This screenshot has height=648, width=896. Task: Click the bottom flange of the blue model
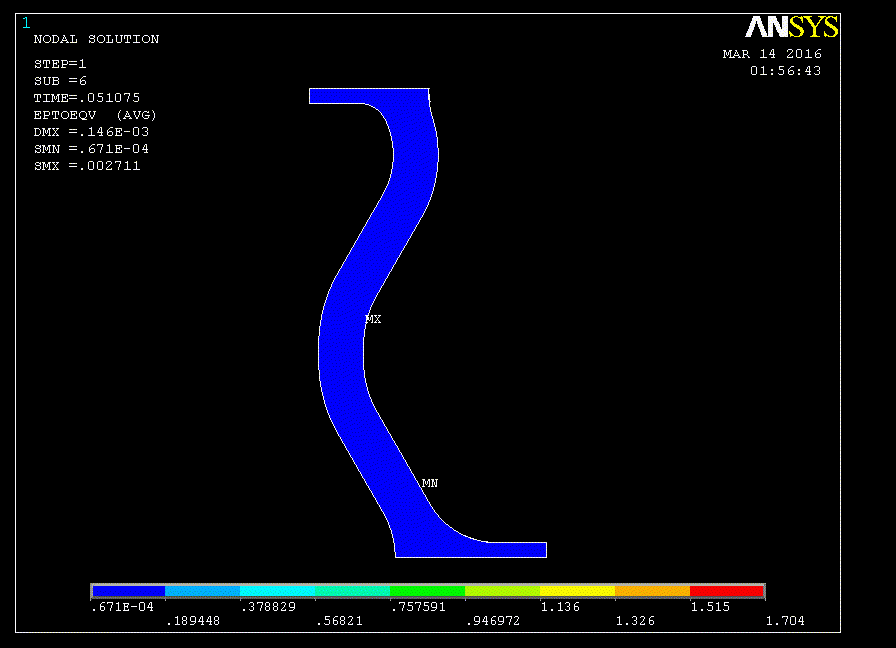[x=471, y=550]
